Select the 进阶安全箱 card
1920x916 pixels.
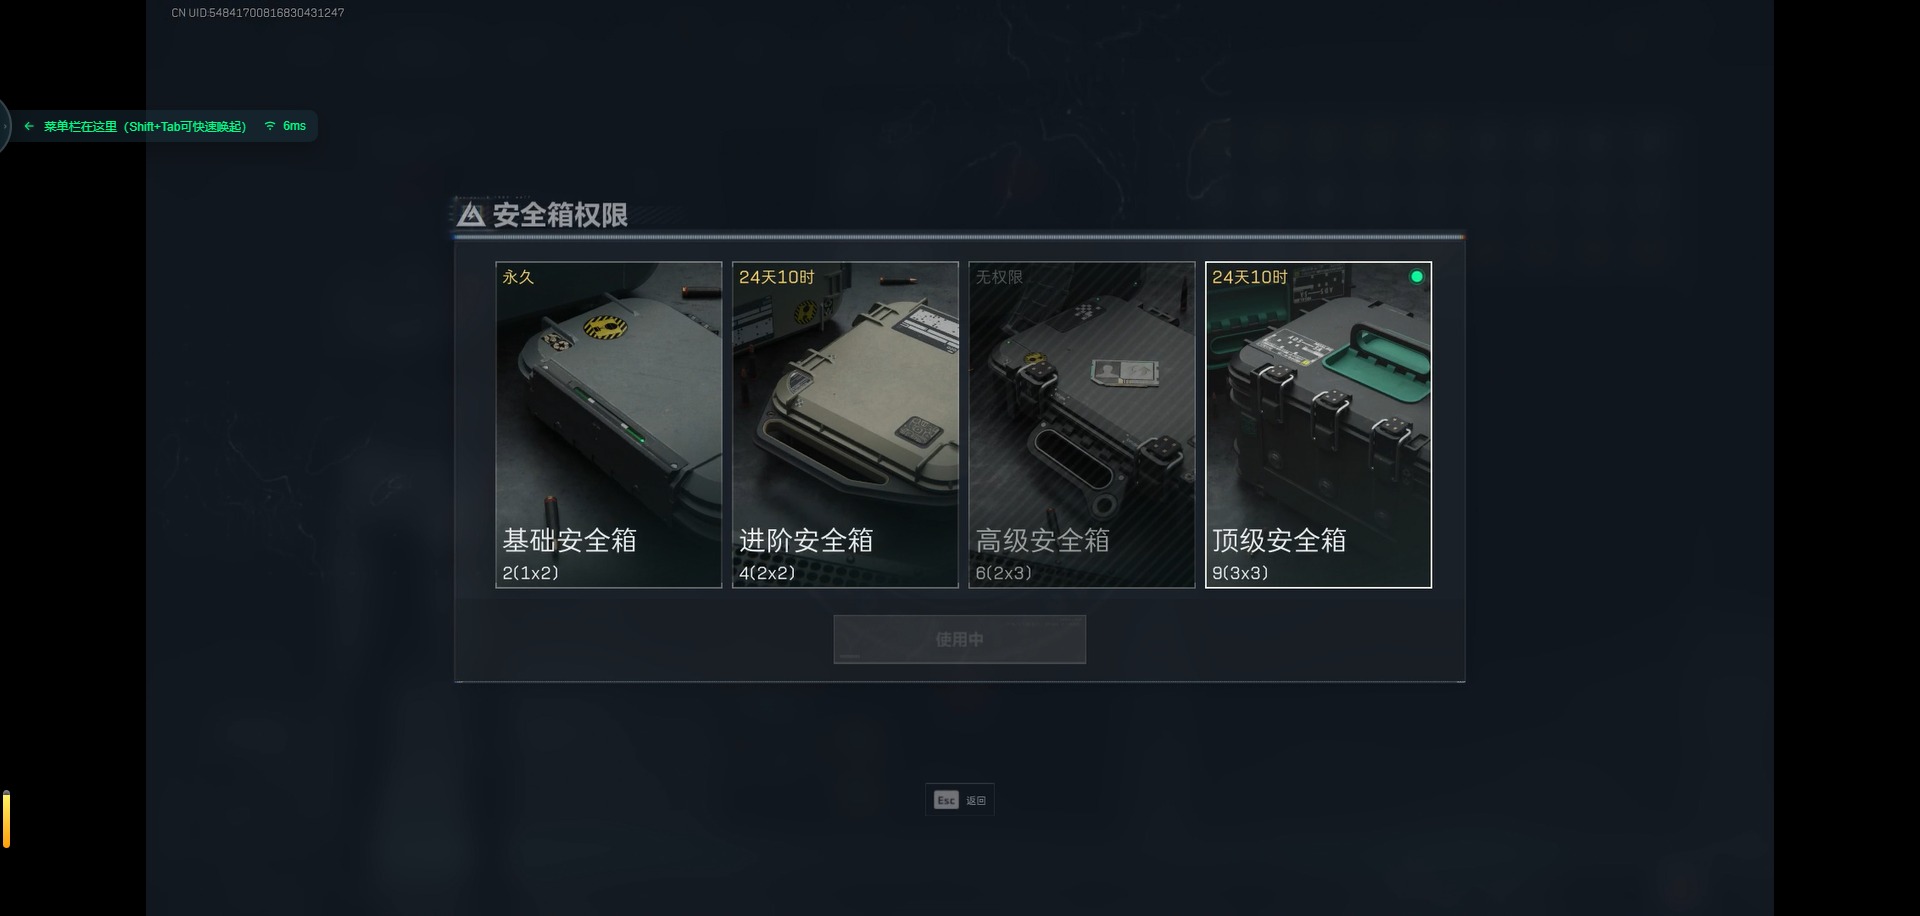(x=845, y=425)
